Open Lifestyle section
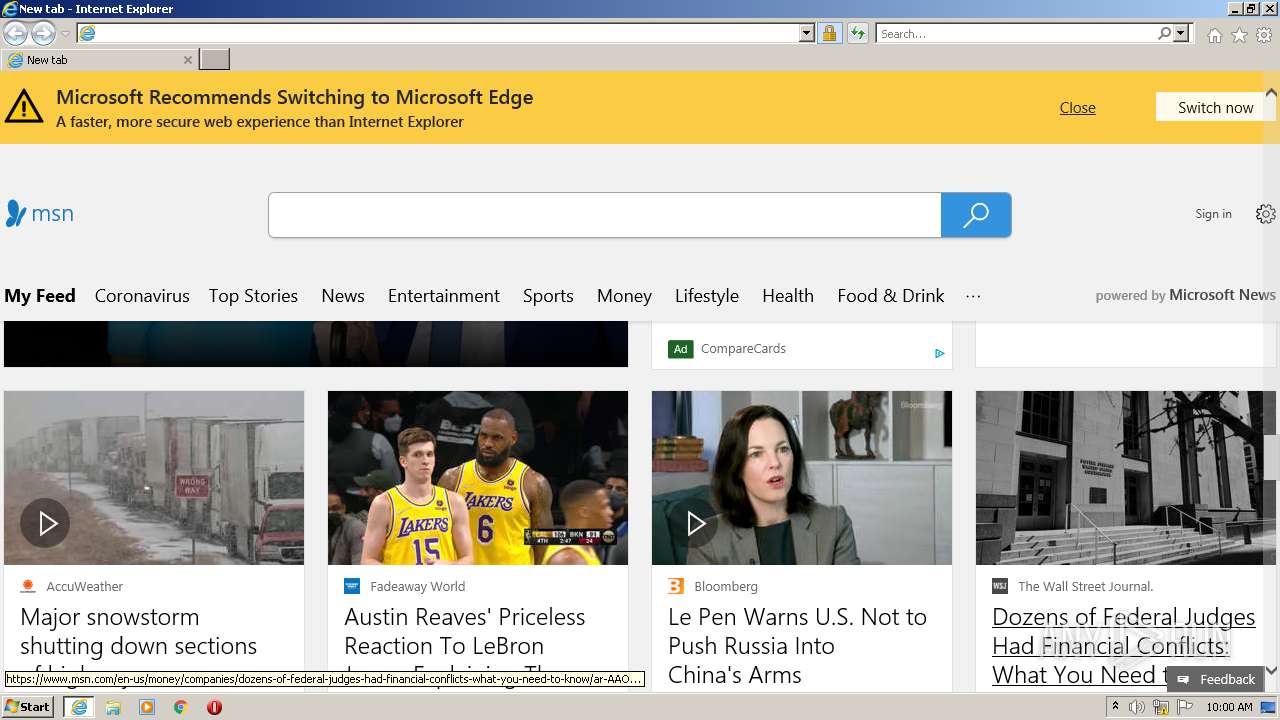This screenshot has height=720, width=1280. (707, 296)
